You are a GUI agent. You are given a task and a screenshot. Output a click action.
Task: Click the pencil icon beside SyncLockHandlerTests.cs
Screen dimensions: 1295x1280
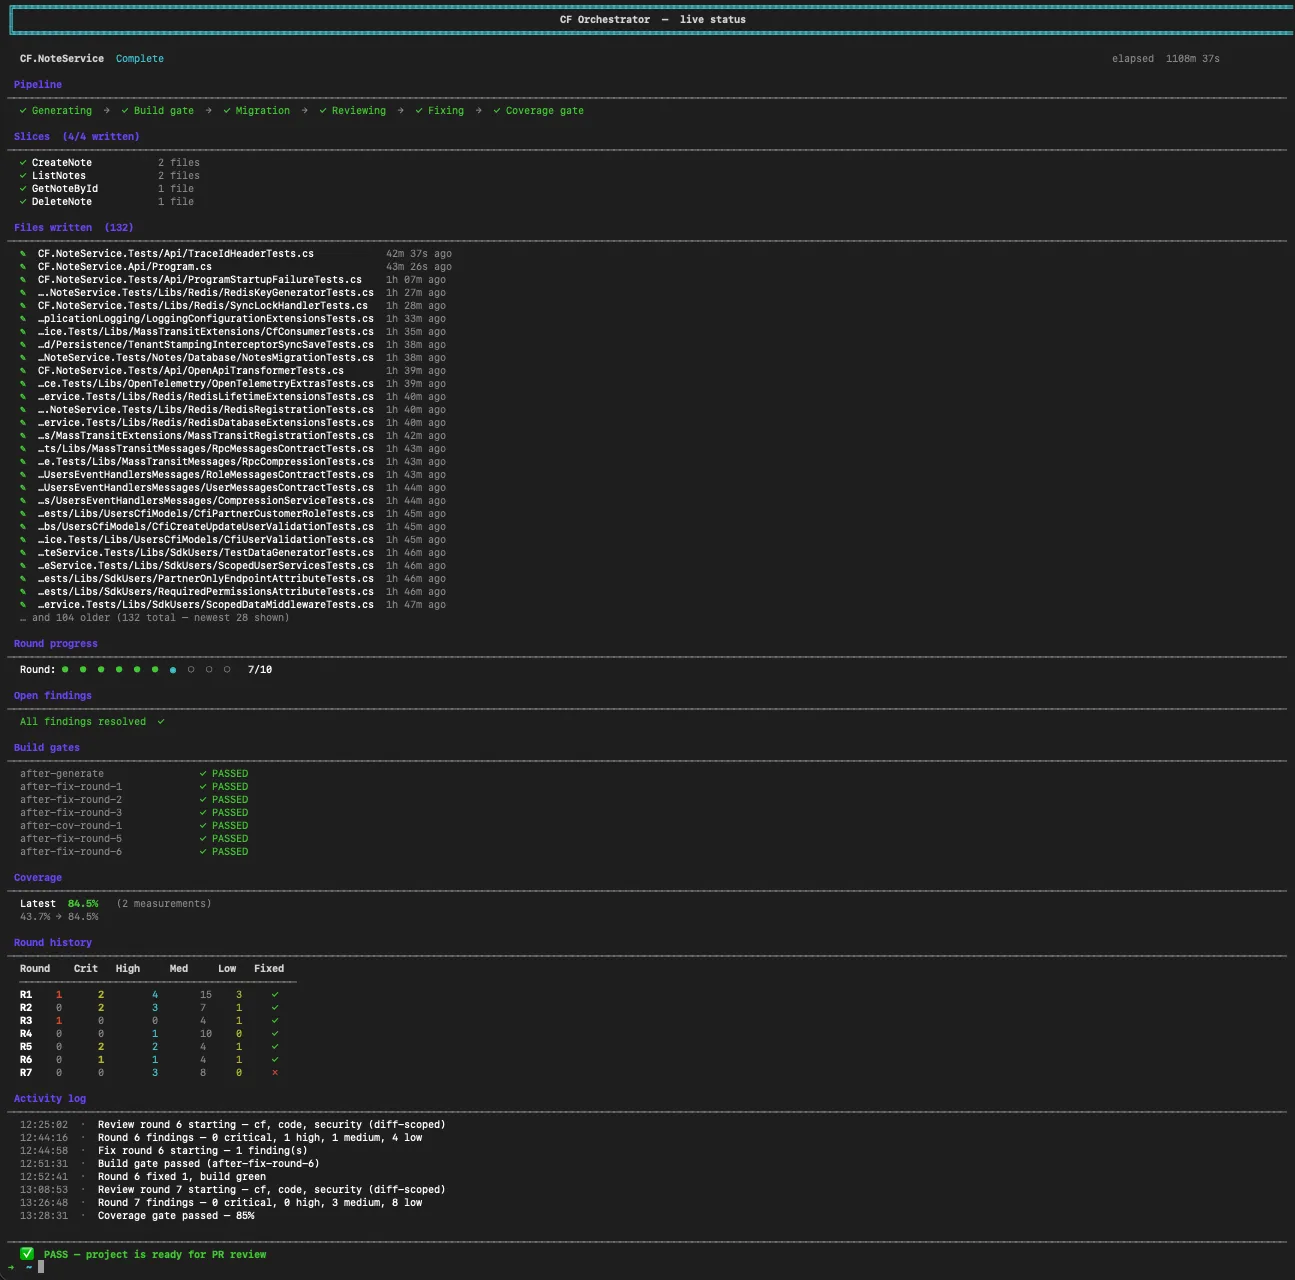[x=23, y=306]
